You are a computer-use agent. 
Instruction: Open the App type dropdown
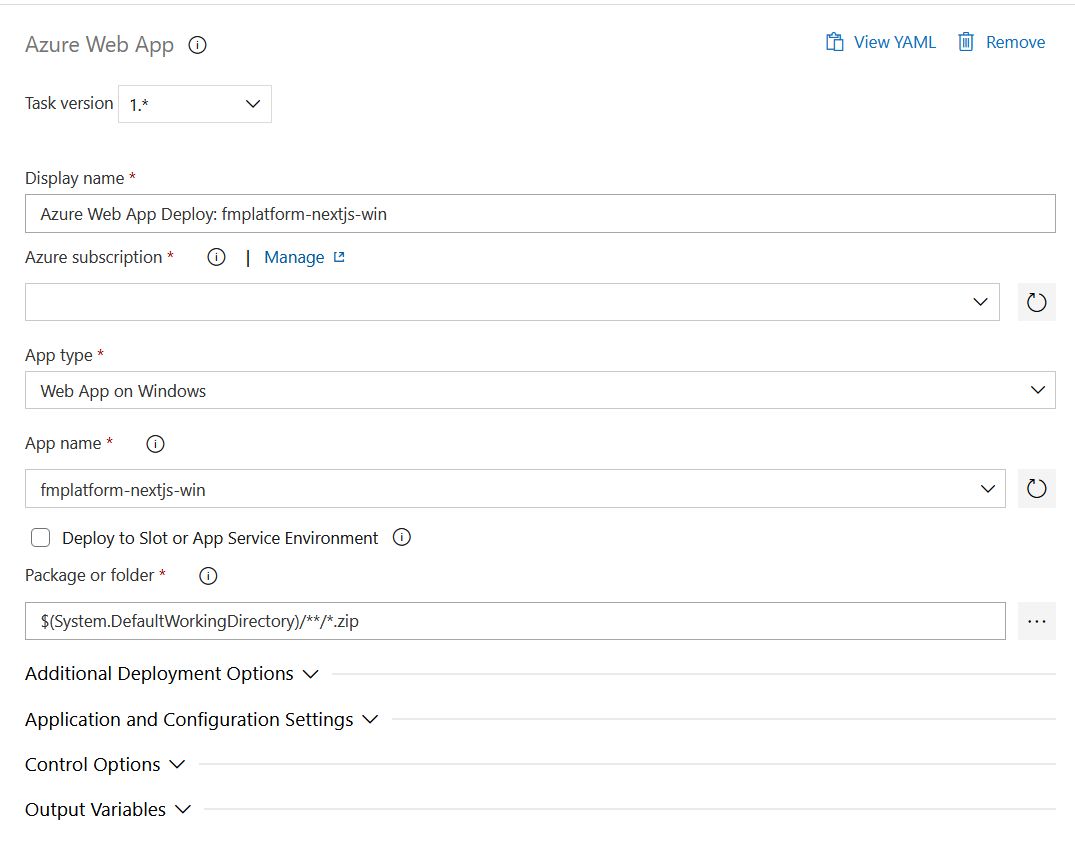coord(540,390)
